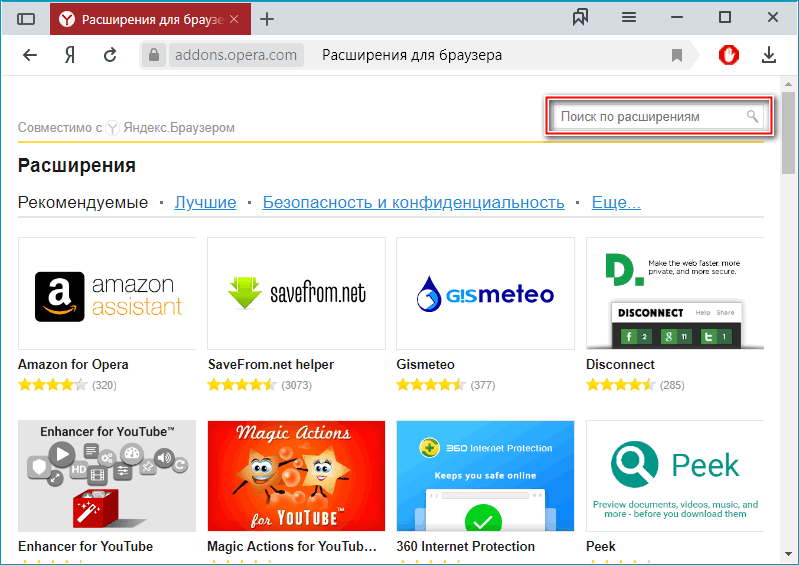Open the bookmarks manager icon

click(580, 18)
